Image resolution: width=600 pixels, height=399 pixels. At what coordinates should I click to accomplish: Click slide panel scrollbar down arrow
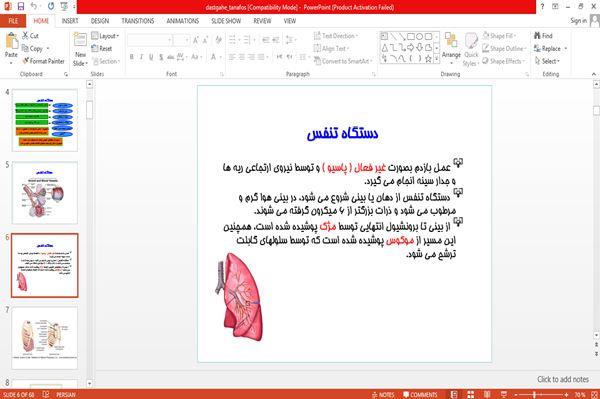coord(90,383)
